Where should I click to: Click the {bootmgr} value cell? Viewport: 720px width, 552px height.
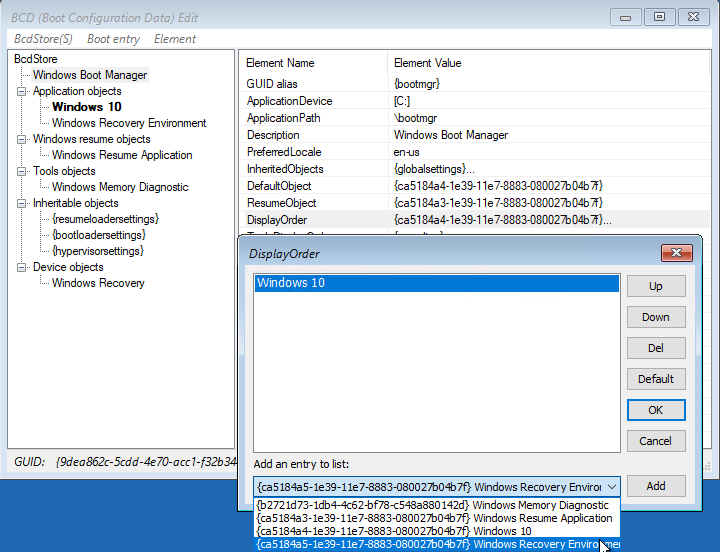[417, 84]
